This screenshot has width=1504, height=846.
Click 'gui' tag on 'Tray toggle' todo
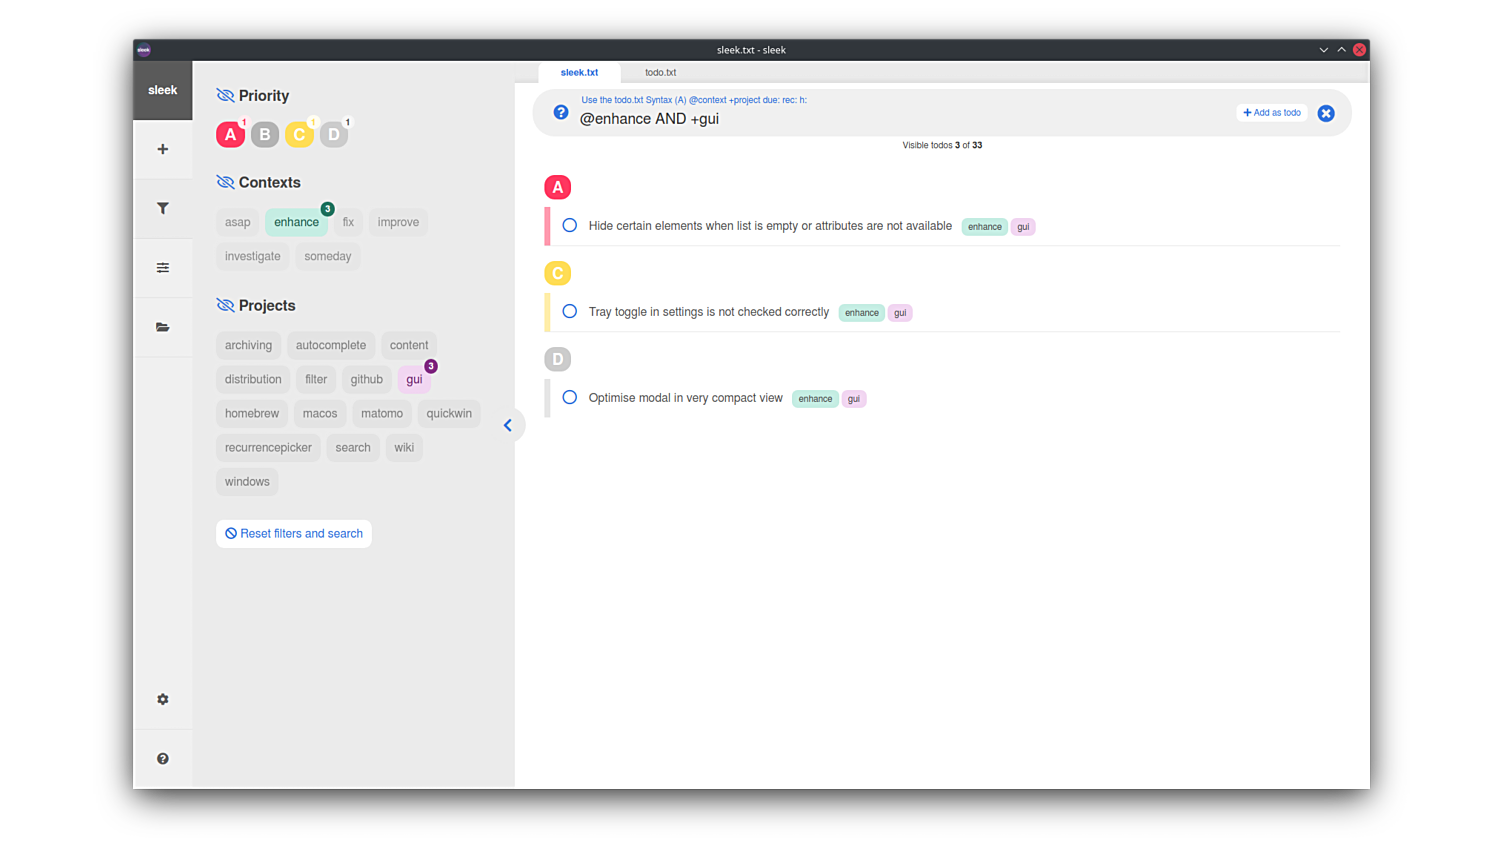(900, 313)
